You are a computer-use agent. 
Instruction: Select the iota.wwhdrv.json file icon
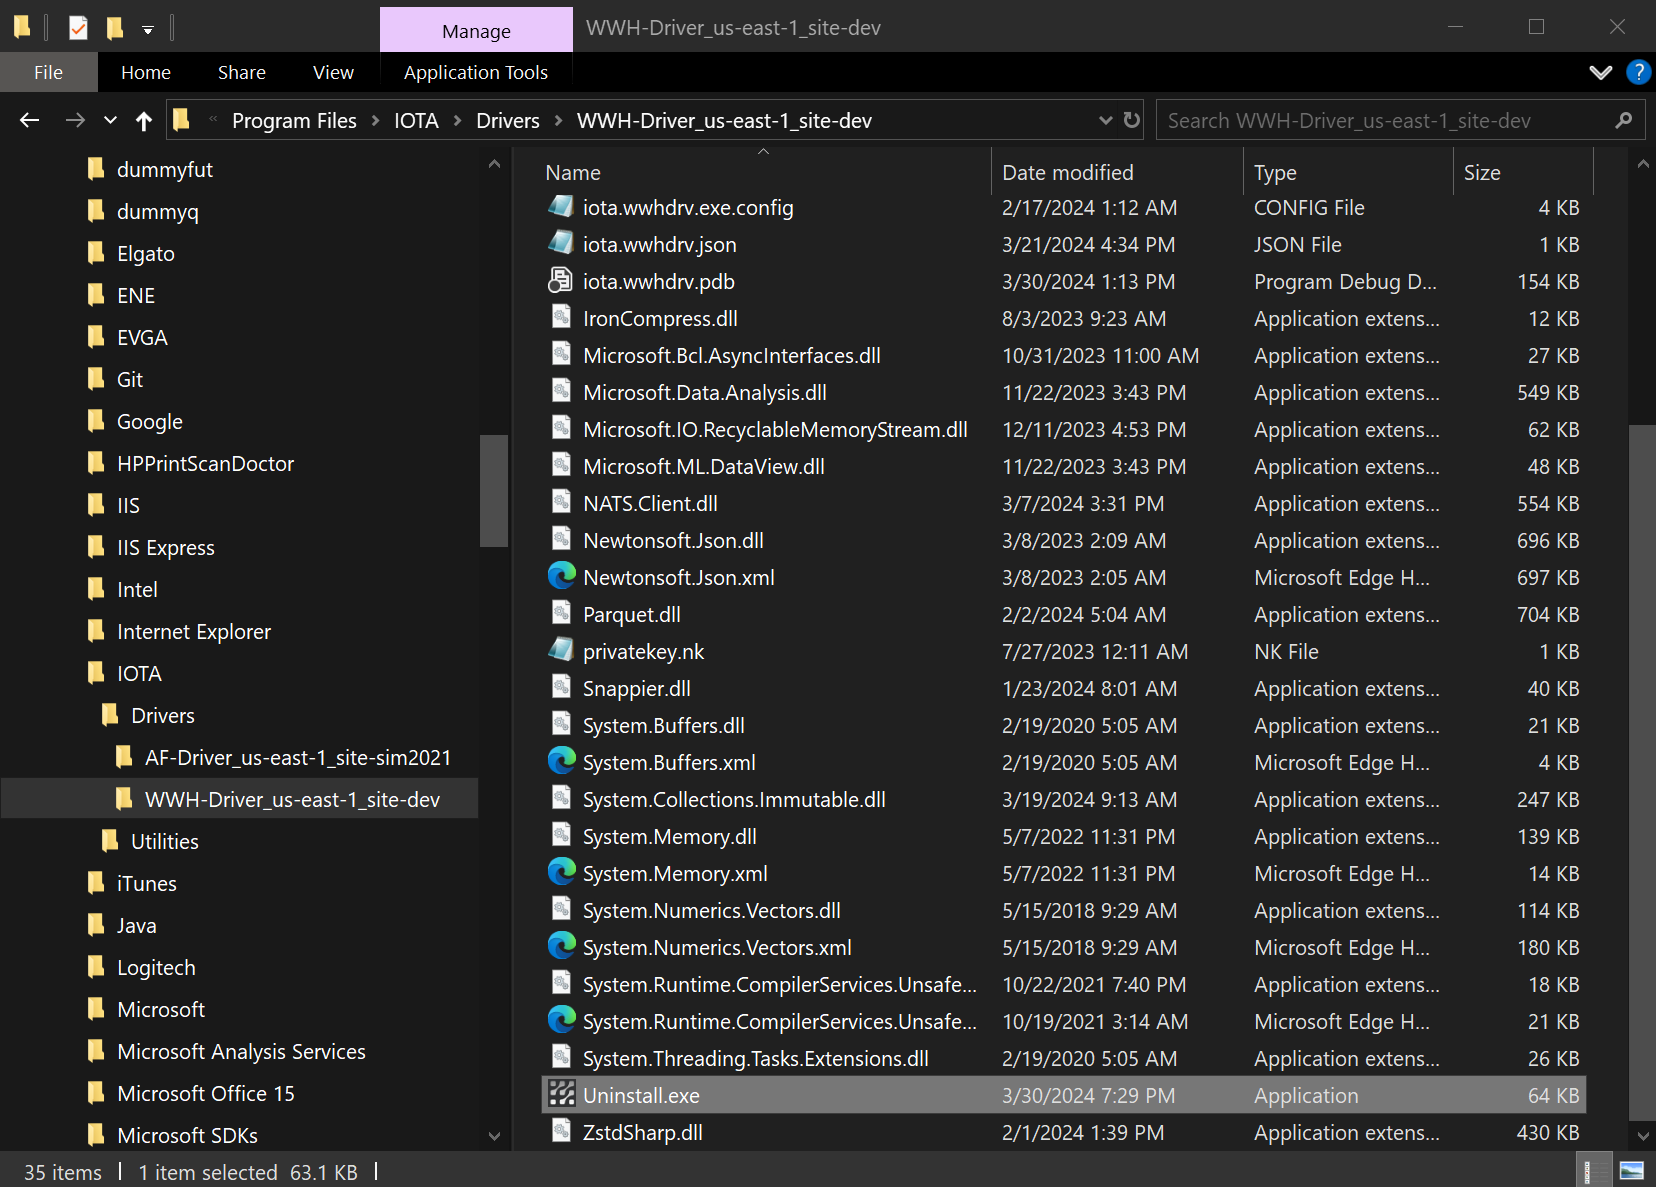point(561,244)
